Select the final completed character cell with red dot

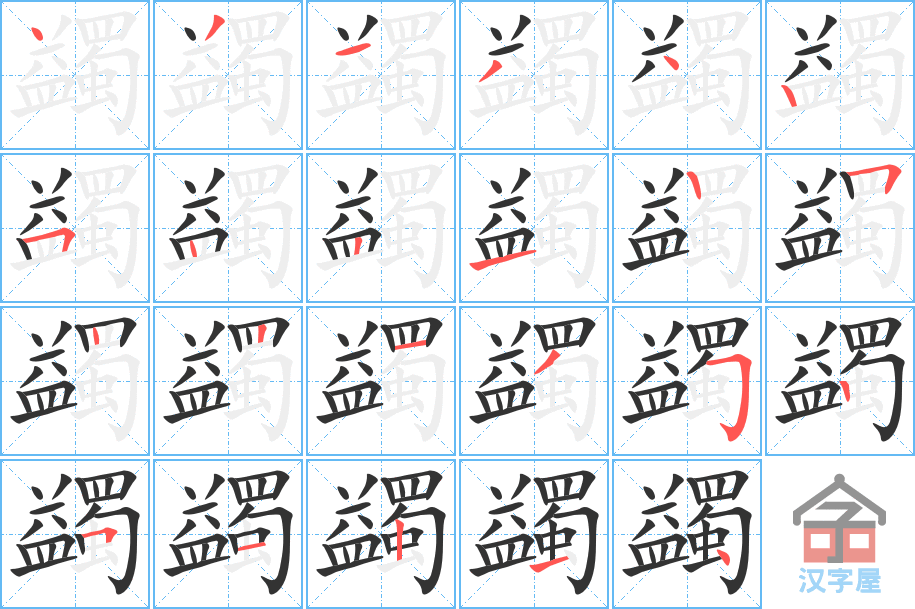click(687, 534)
